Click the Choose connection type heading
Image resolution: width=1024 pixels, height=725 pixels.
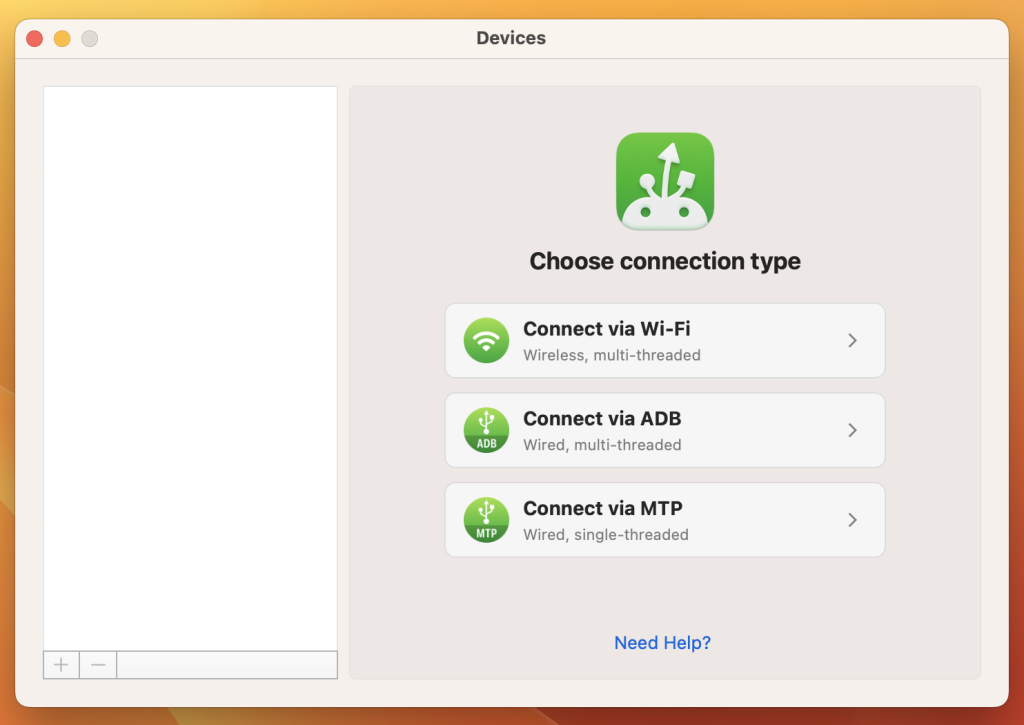point(665,262)
